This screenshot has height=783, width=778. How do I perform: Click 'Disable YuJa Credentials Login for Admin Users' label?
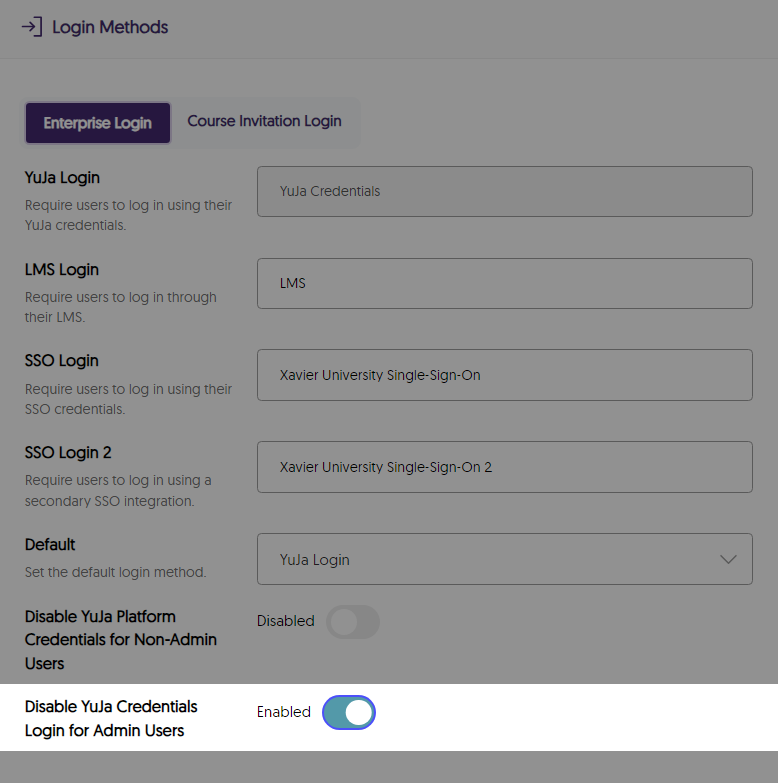coord(111,719)
